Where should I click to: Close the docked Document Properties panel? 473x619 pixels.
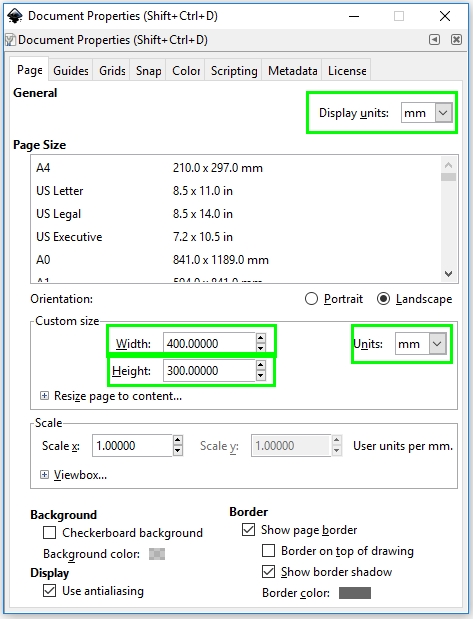point(456,39)
